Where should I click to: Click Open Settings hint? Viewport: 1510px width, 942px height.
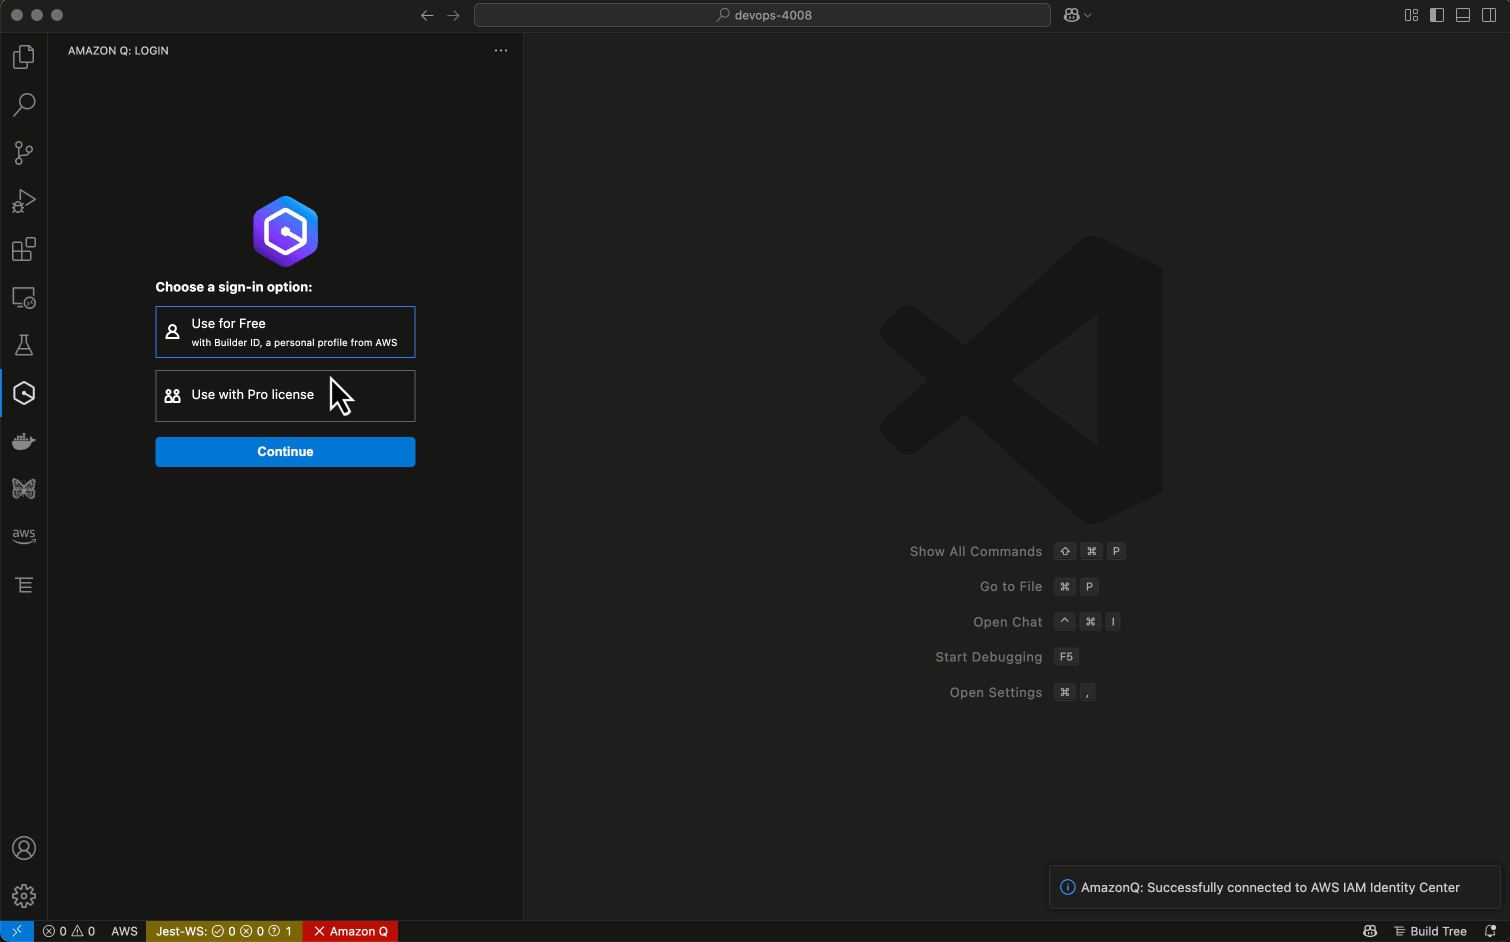[996, 693]
